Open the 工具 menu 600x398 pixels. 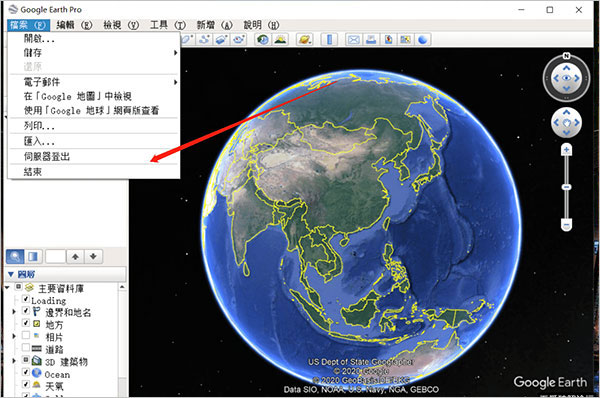click(168, 25)
